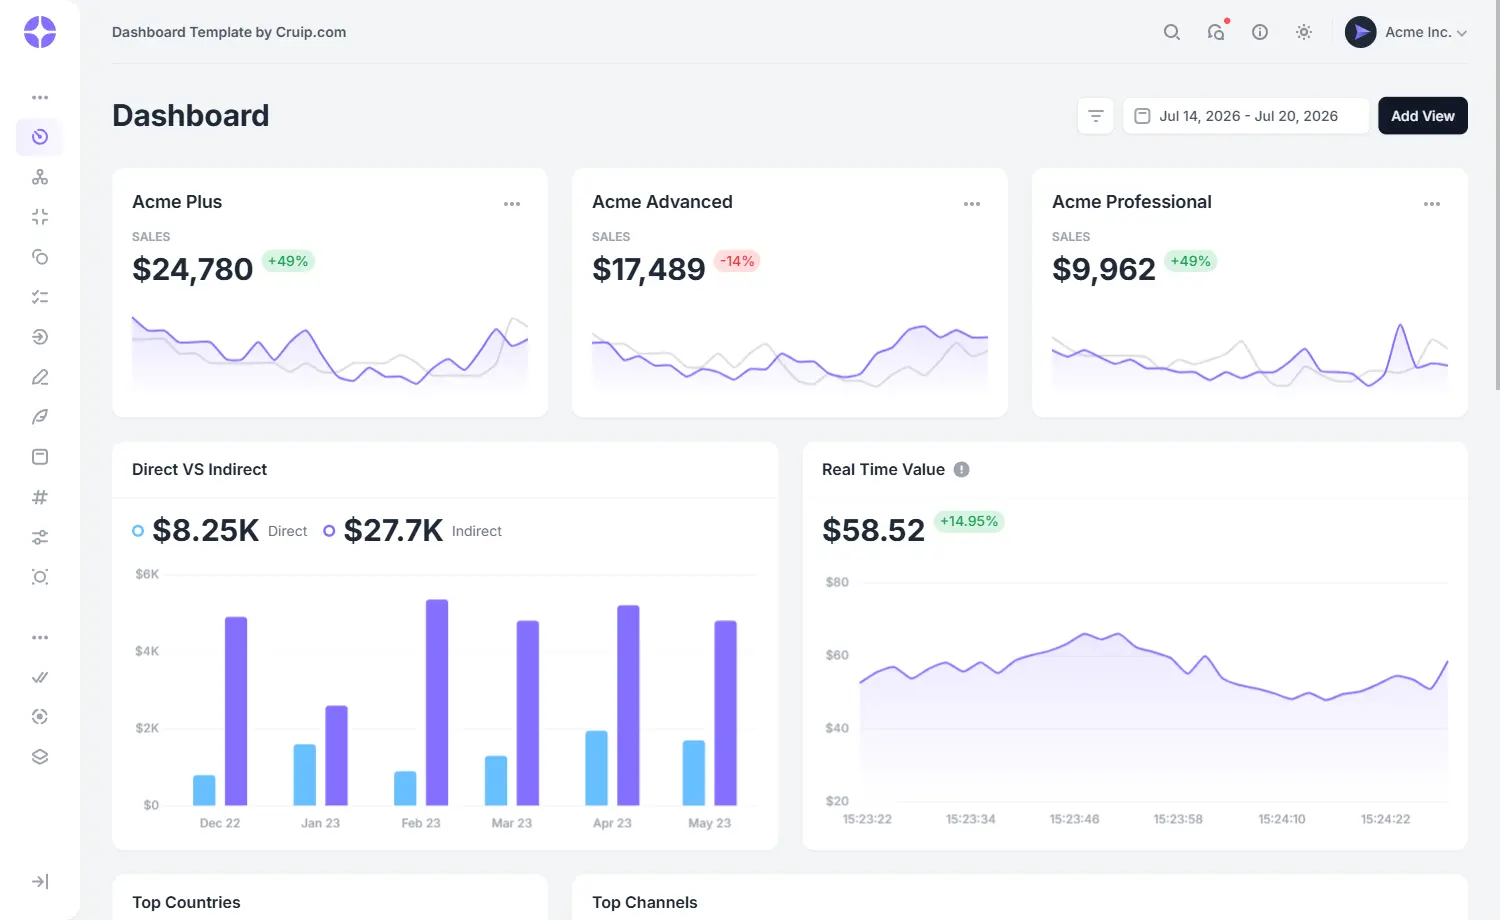
Task: Open the Acme Plus card's three-dot menu
Action: 512,204
